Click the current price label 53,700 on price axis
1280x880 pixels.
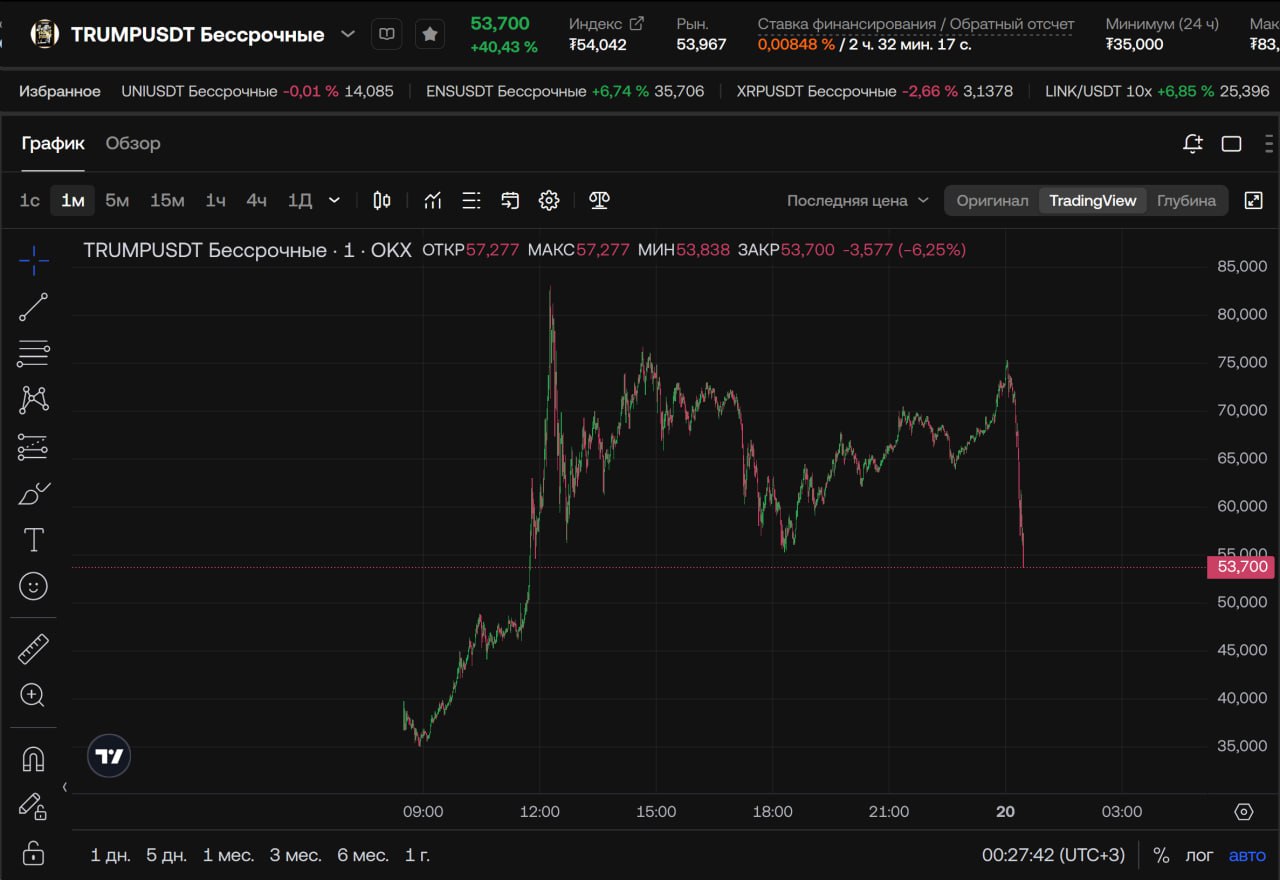coord(1241,567)
